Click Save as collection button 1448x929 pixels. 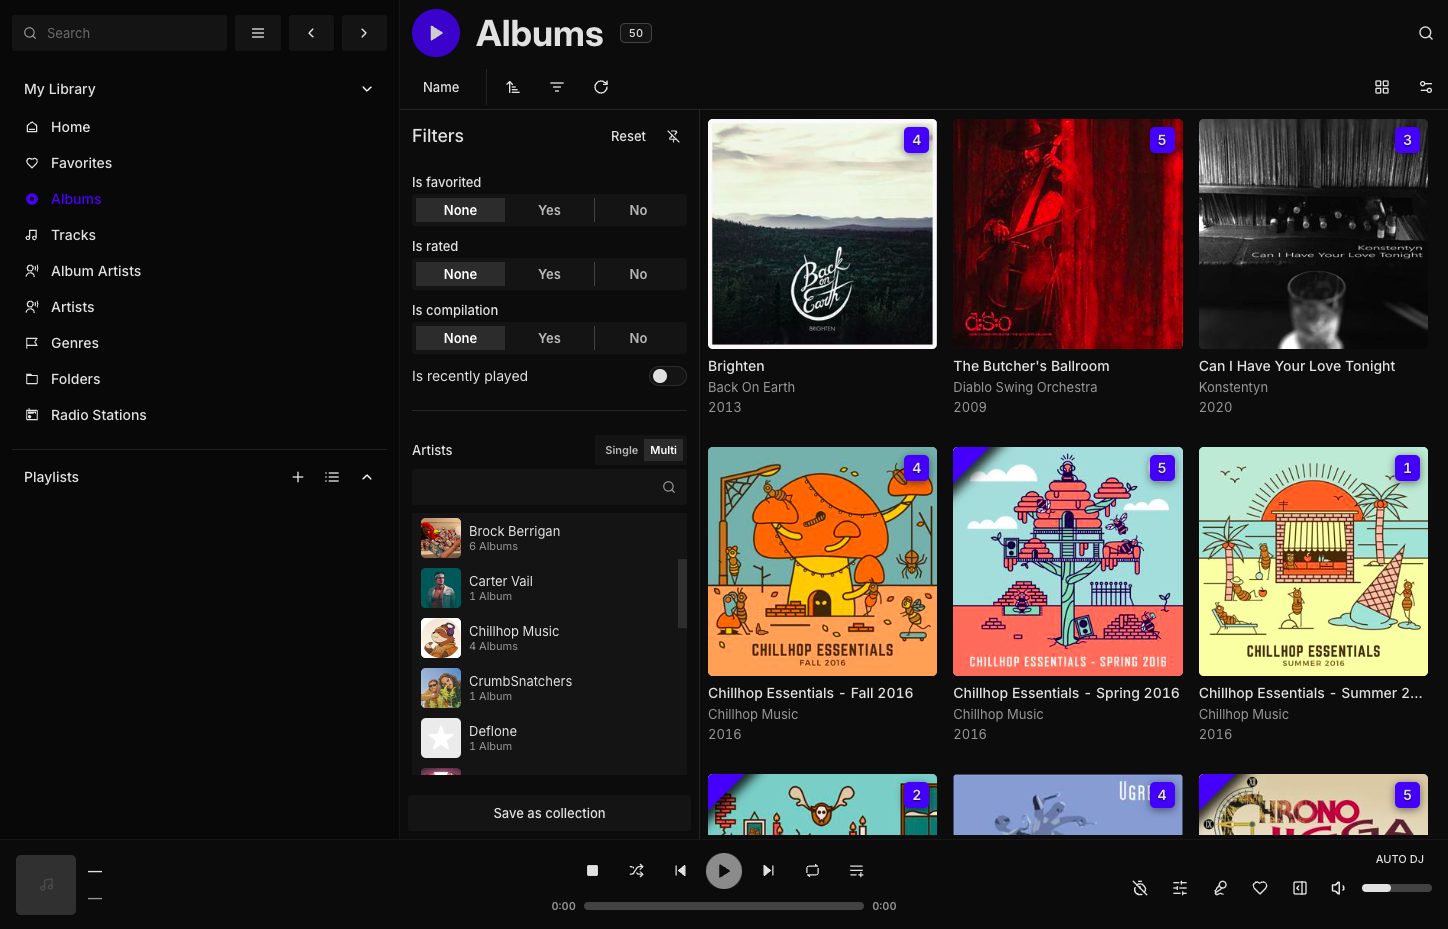click(x=549, y=813)
